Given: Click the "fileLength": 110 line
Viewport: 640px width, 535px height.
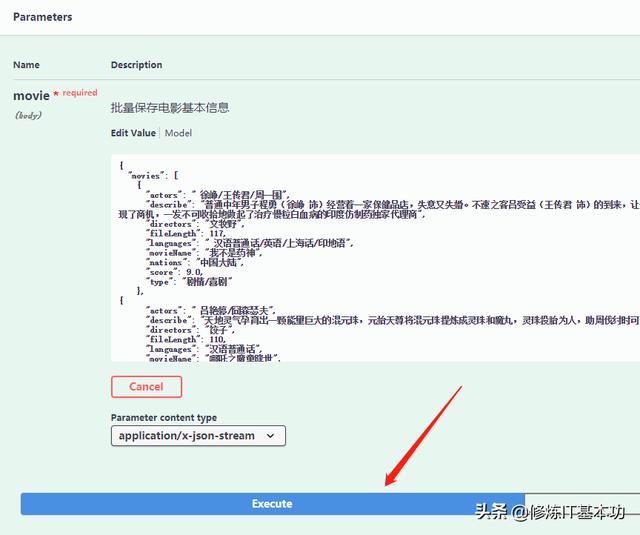Looking at the screenshot, I should pos(186,340).
